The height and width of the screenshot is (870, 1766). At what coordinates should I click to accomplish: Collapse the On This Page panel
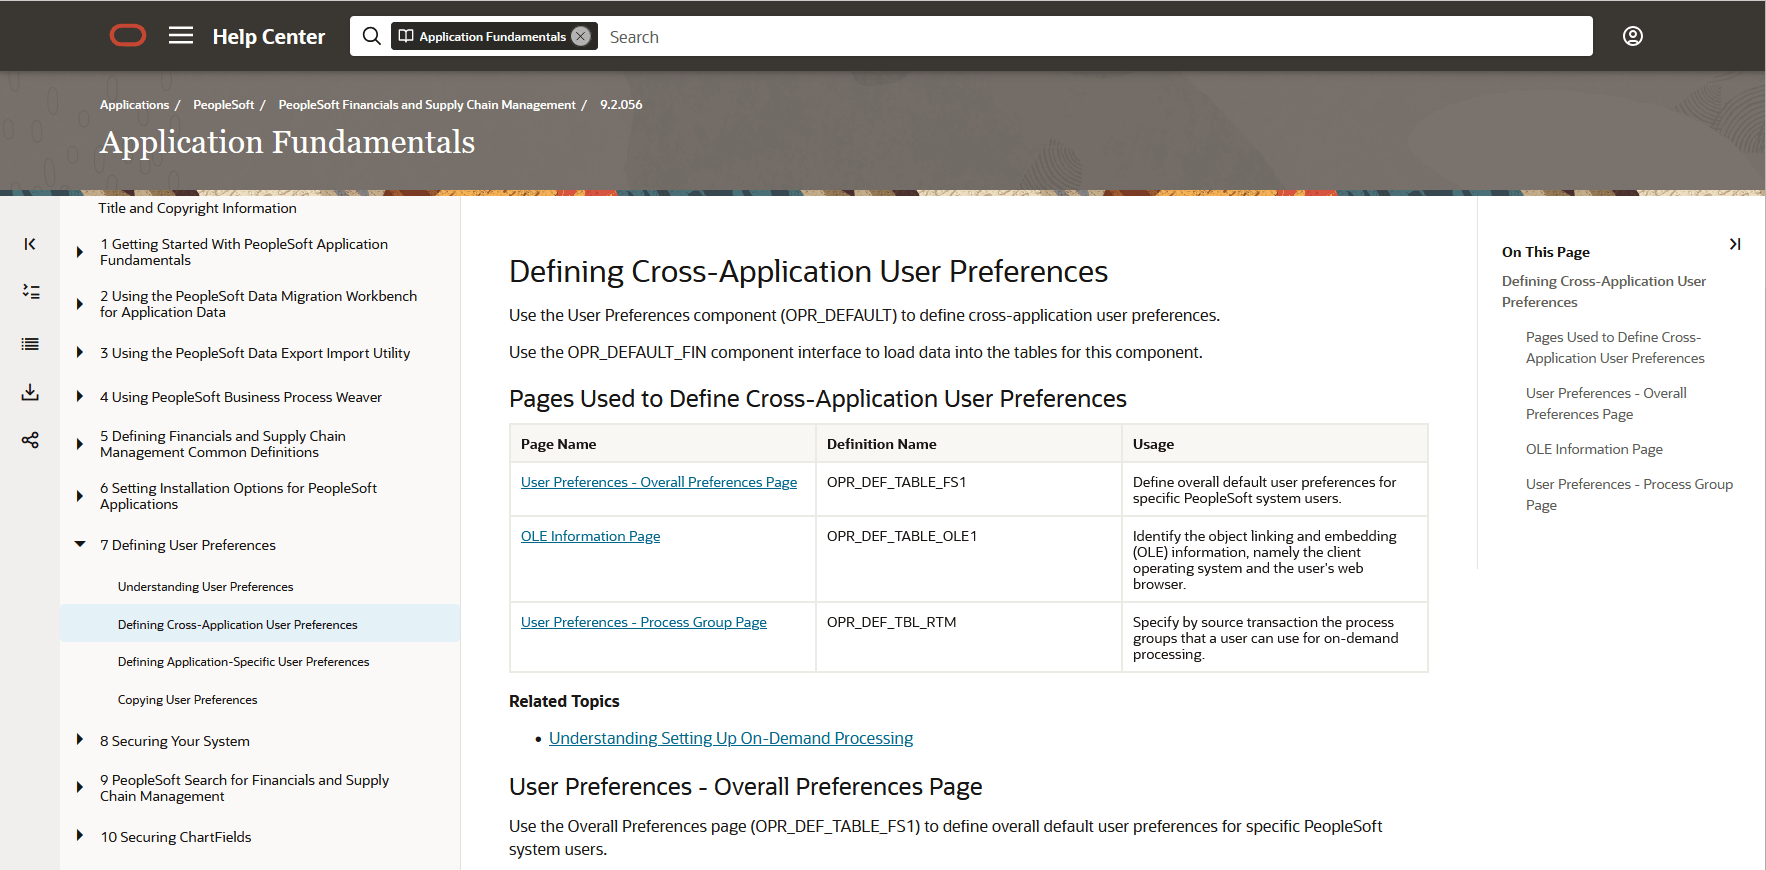tap(1735, 244)
